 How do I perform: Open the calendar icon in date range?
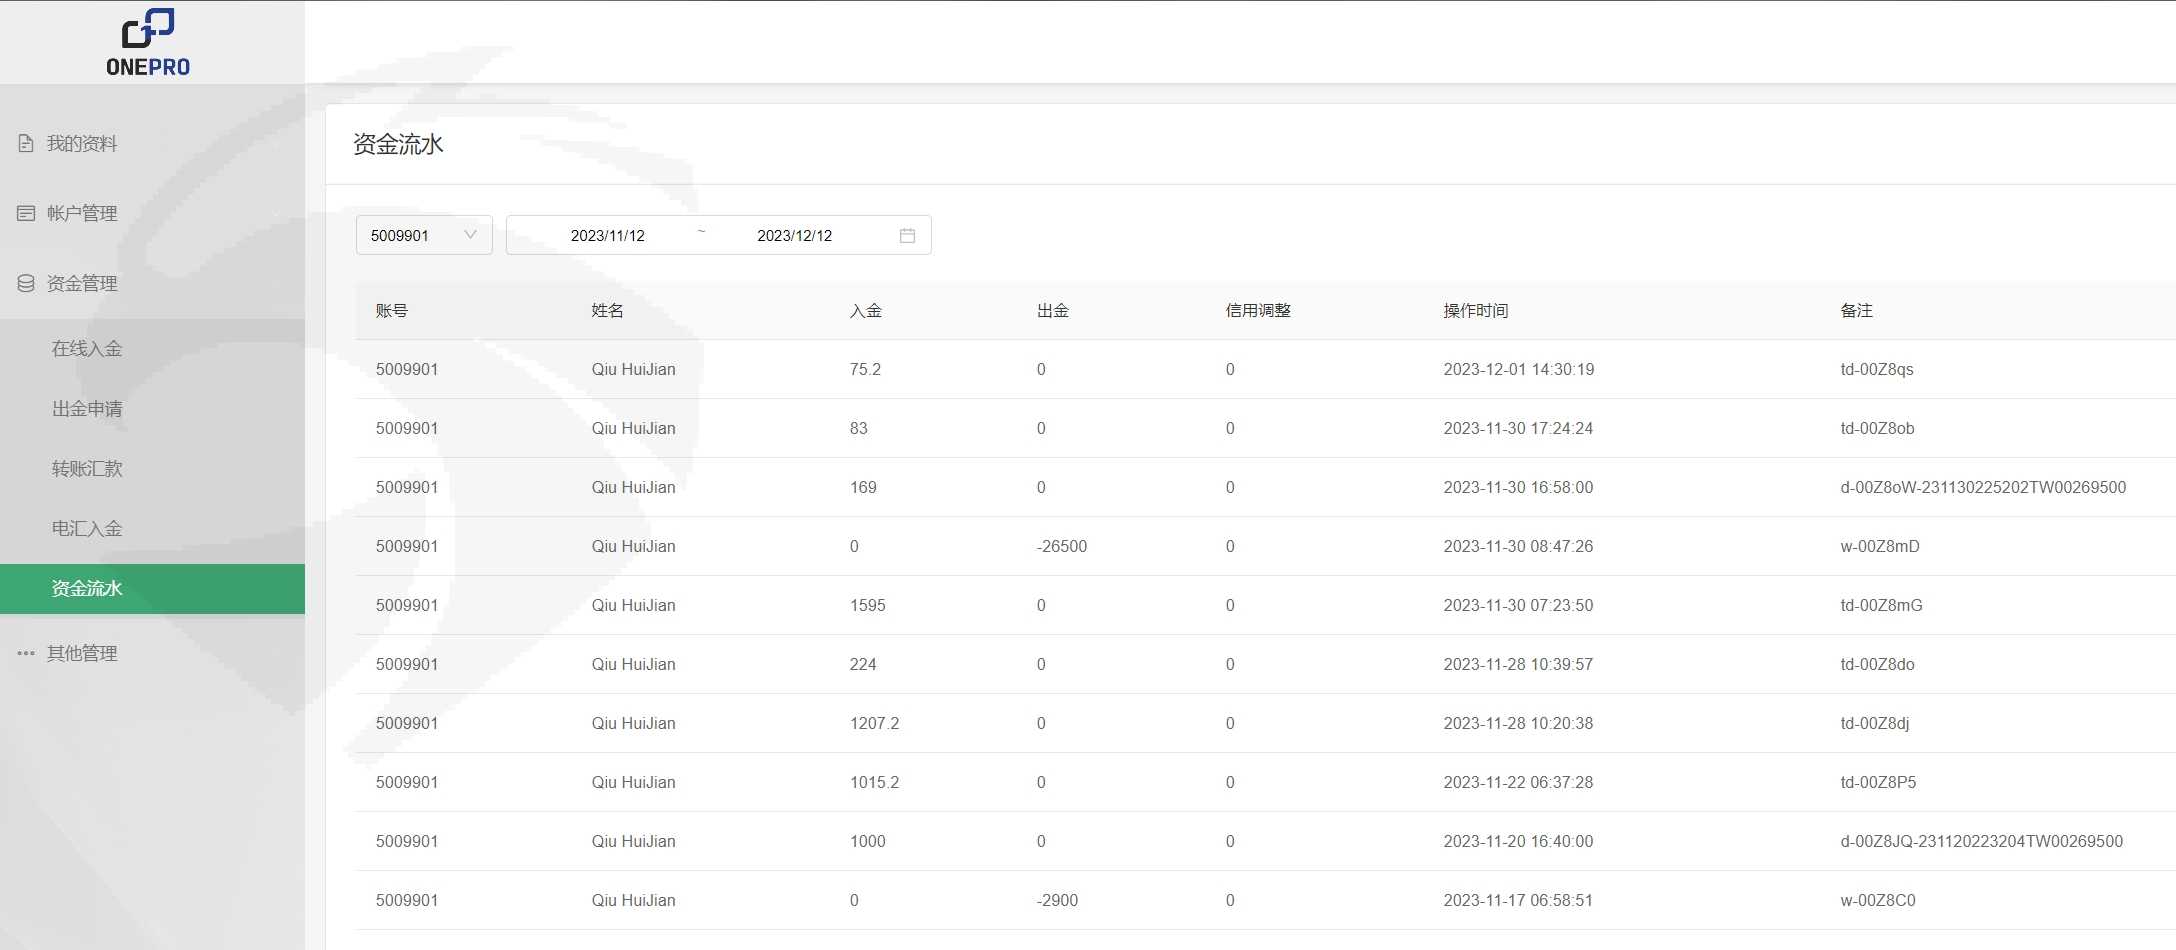coord(907,236)
